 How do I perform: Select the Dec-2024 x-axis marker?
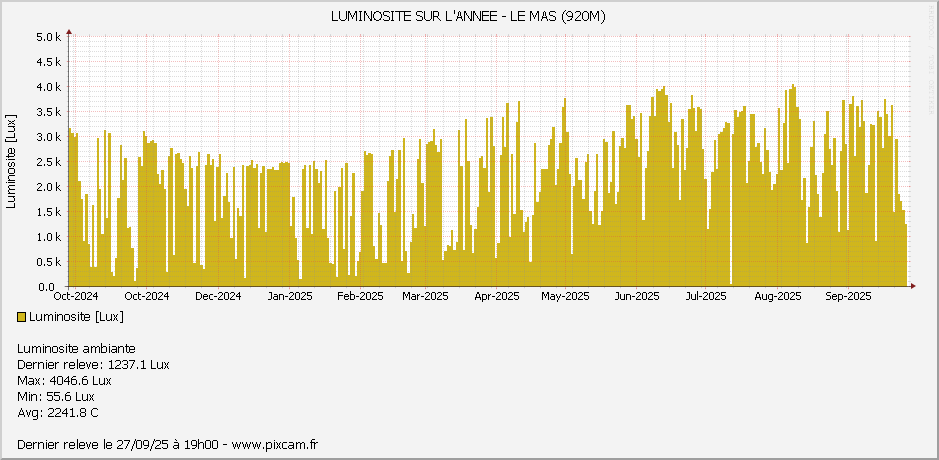click(218, 296)
